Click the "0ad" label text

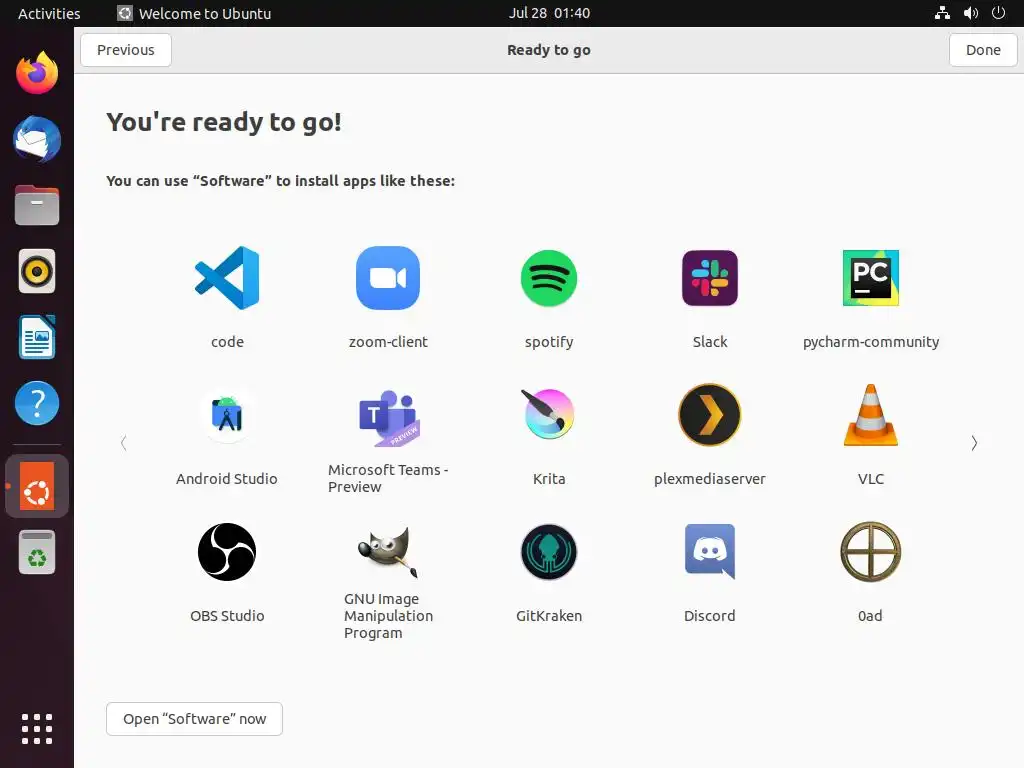[x=871, y=616]
